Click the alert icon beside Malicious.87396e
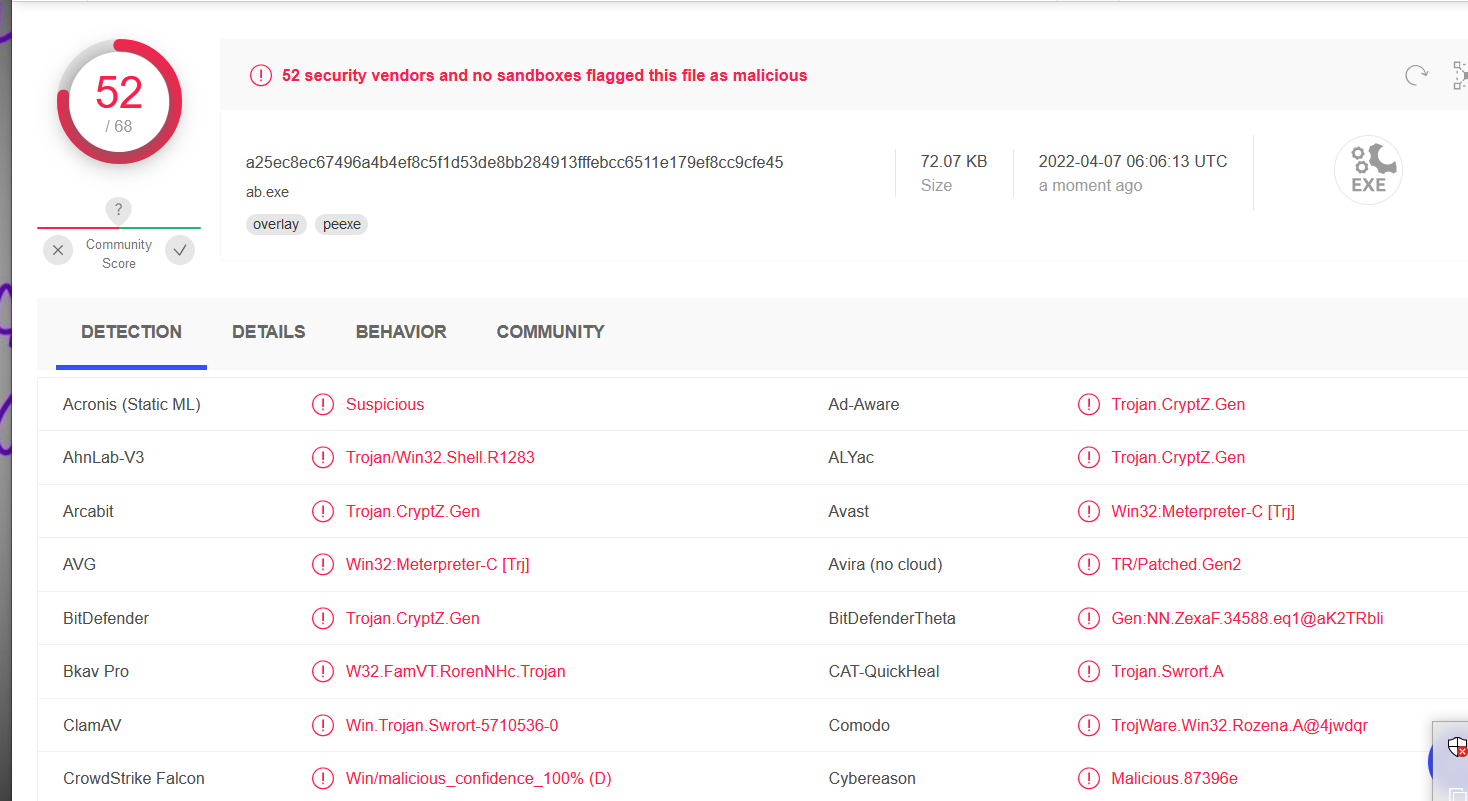1468x801 pixels. coord(1089,778)
